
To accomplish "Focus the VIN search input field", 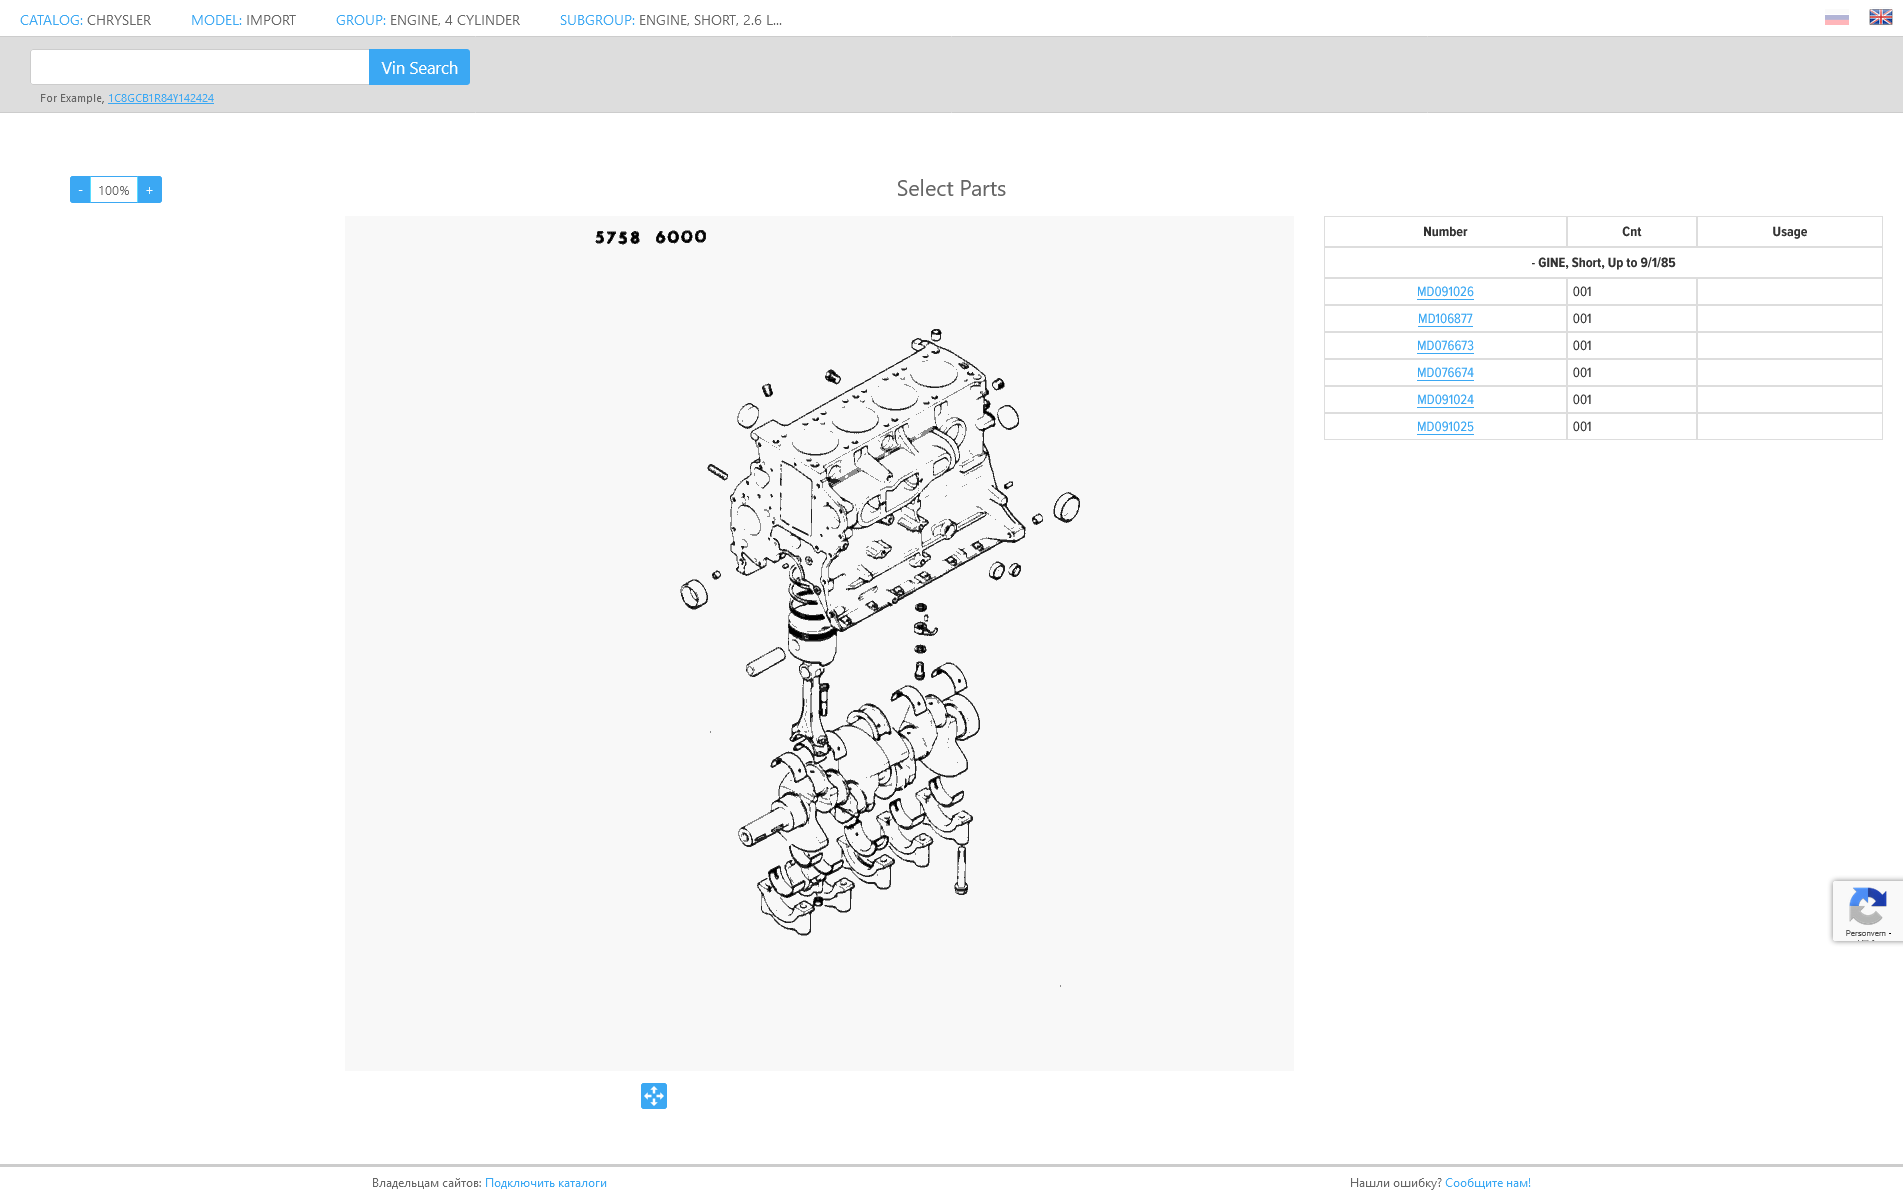I will point(200,67).
